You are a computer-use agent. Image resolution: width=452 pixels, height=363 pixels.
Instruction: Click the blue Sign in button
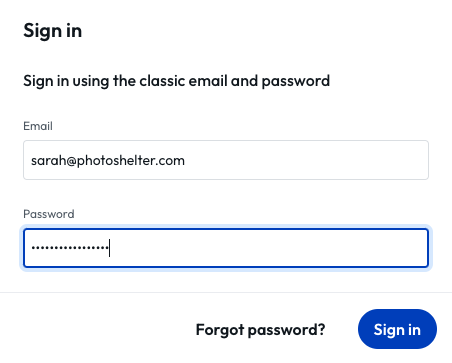coord(397,329)
